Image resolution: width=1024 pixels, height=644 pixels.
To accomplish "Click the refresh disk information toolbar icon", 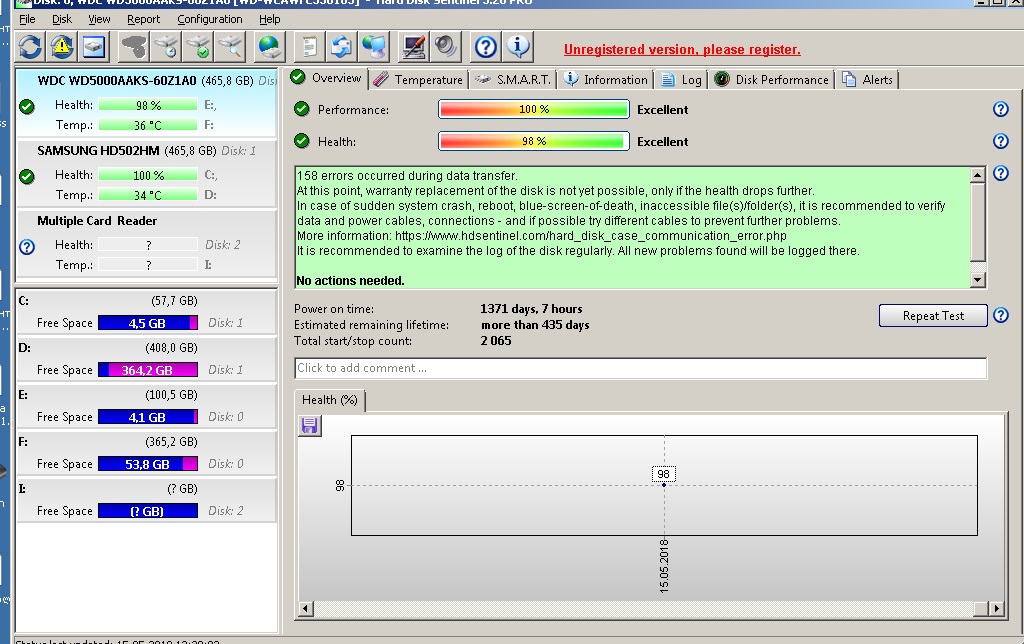I will [31, 46].
